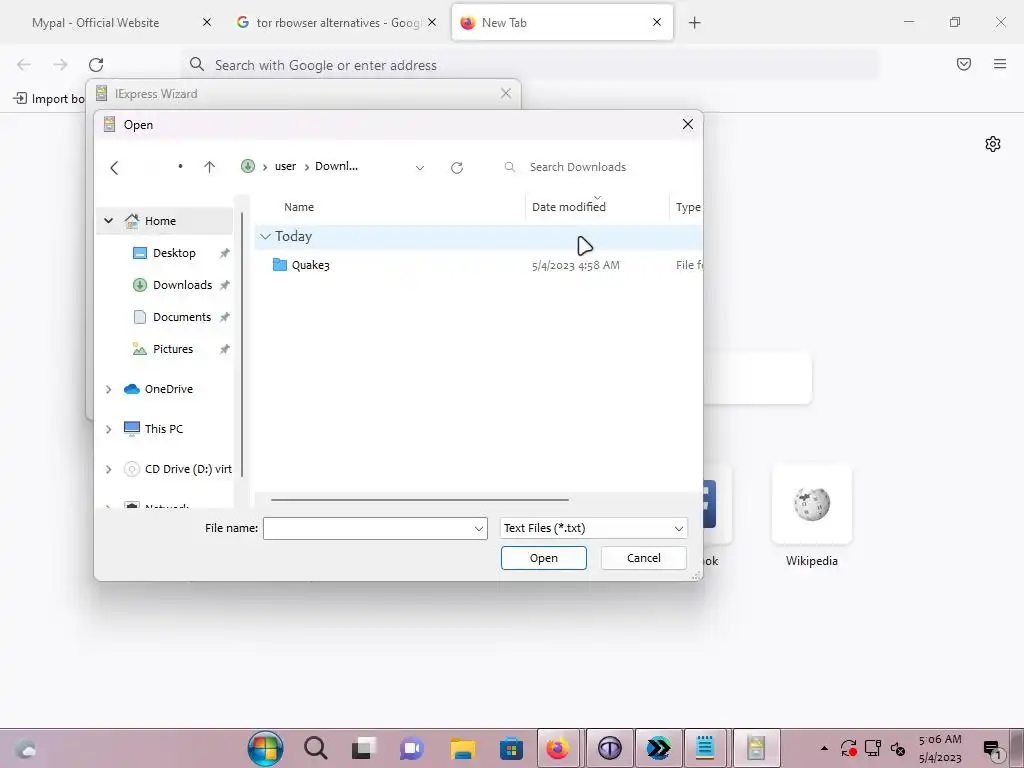Screen dimensions: 1024x768
Task: Open Microsoft Store from taskbar
Action: [x=511, y=748]
